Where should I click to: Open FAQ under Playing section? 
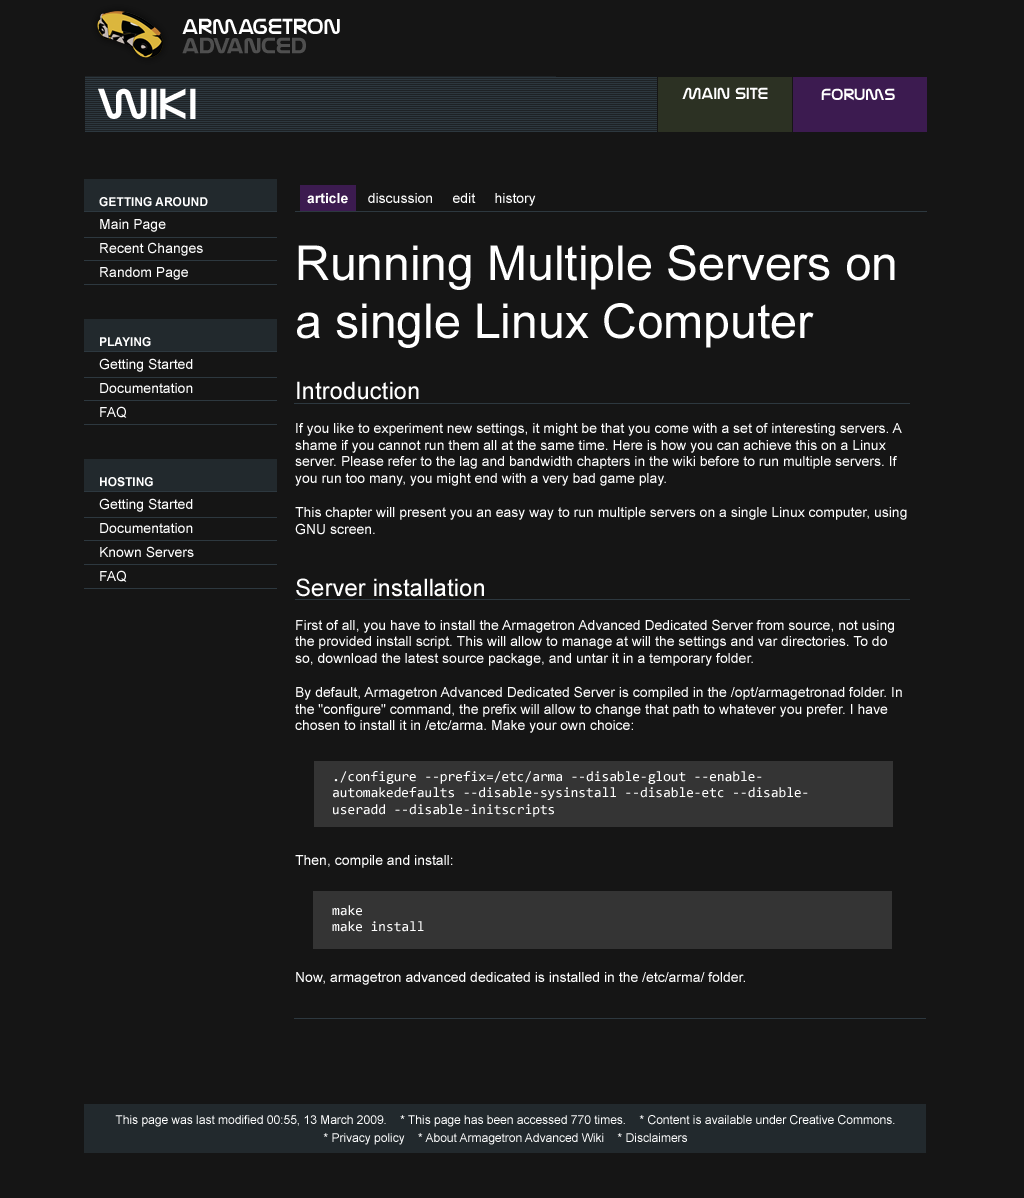pos(113,412)
